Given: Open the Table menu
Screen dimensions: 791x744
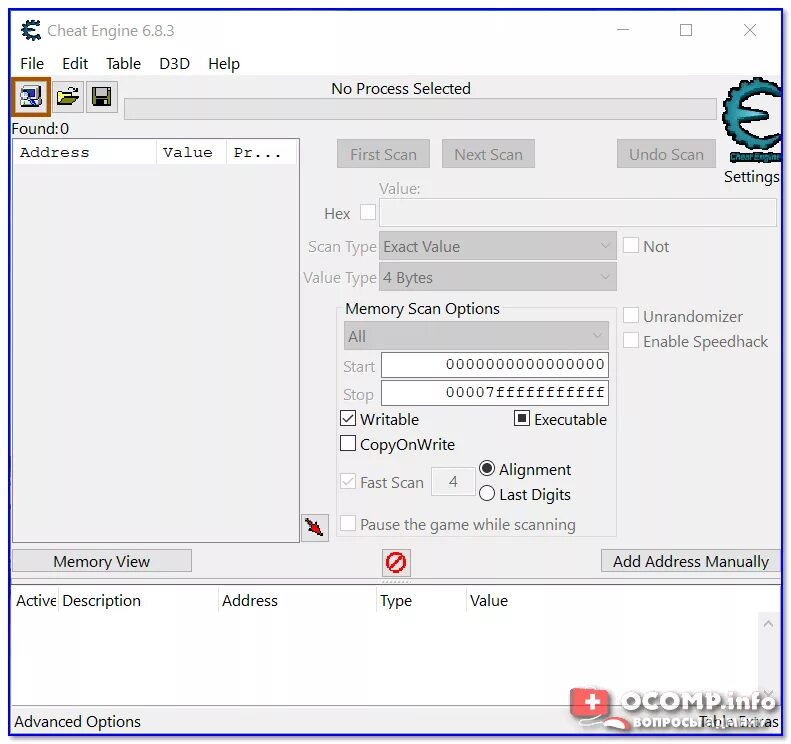Looking at the screenshot, I should click(x=123, y=64).
